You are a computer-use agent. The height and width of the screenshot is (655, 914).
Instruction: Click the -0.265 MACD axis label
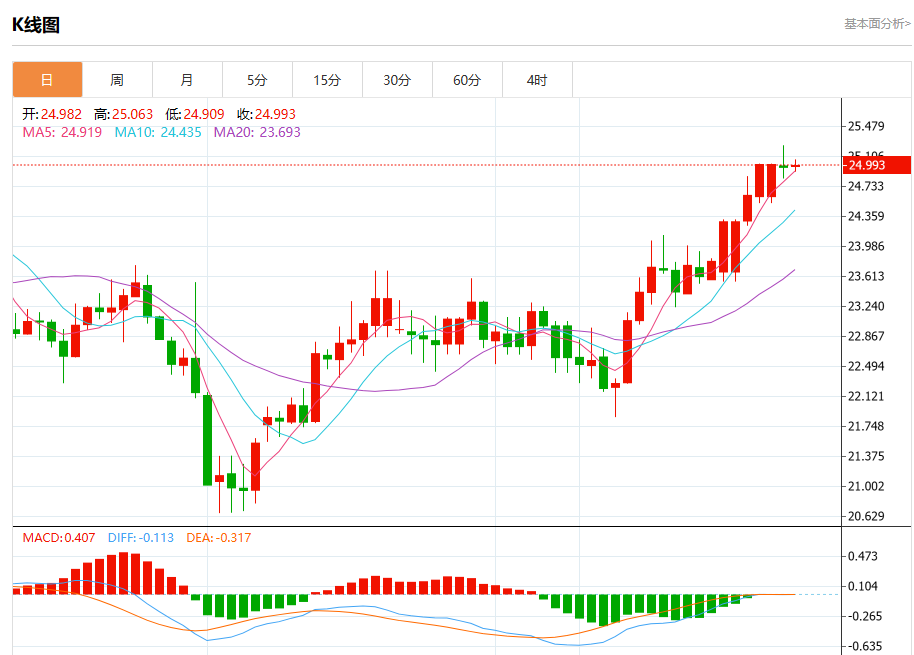point(864,617)
